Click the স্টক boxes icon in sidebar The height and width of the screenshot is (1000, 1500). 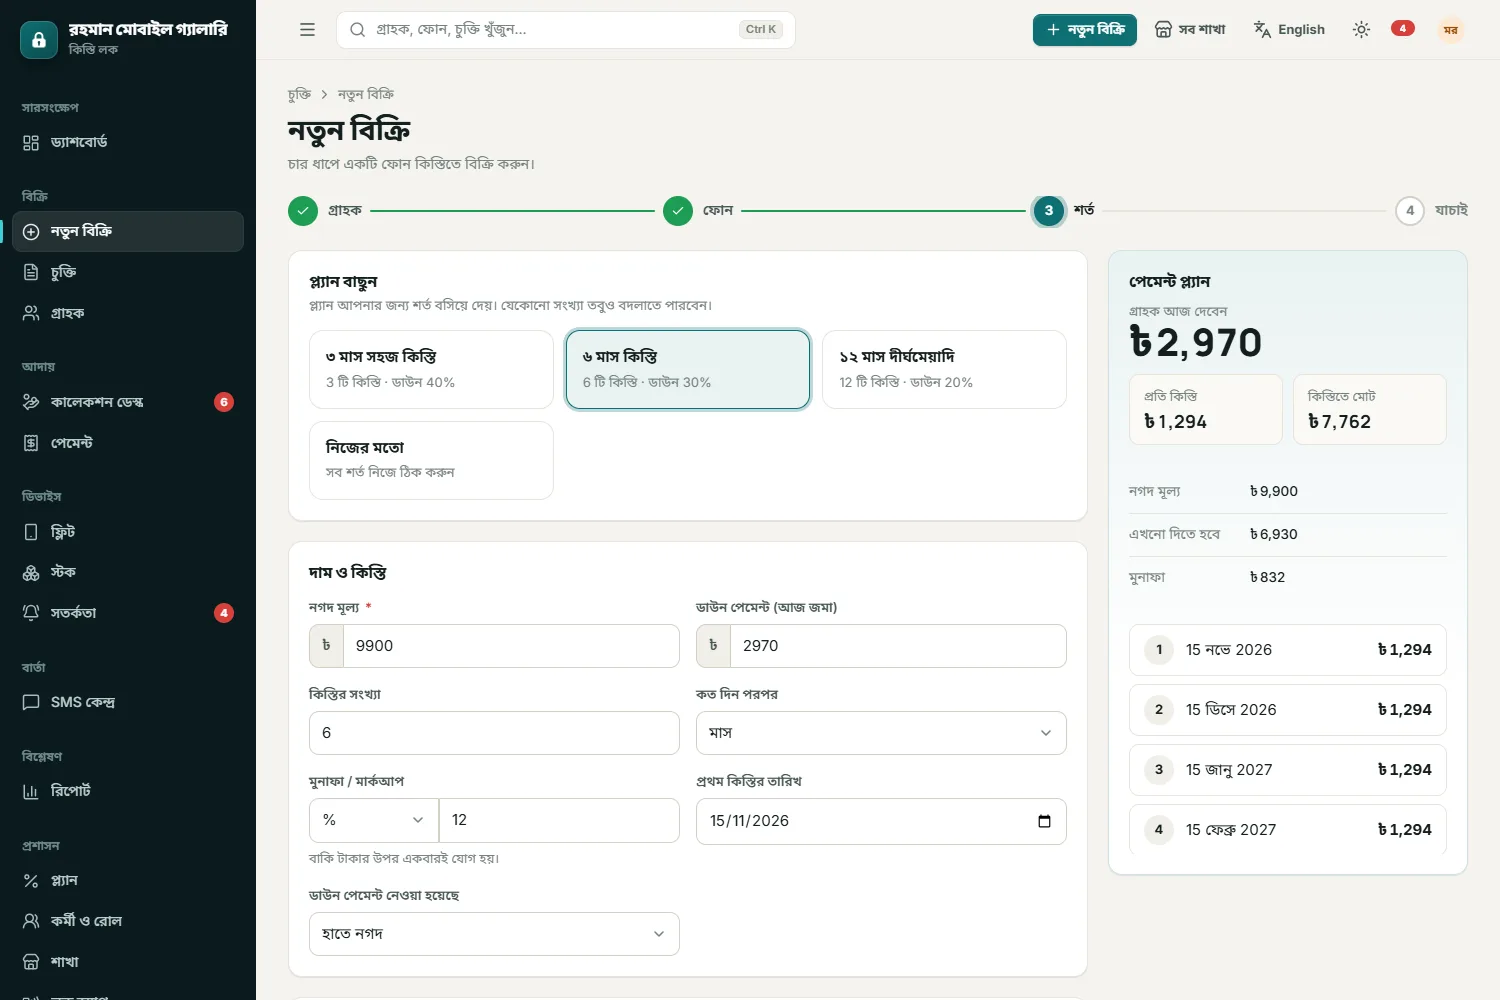point(31,572)
